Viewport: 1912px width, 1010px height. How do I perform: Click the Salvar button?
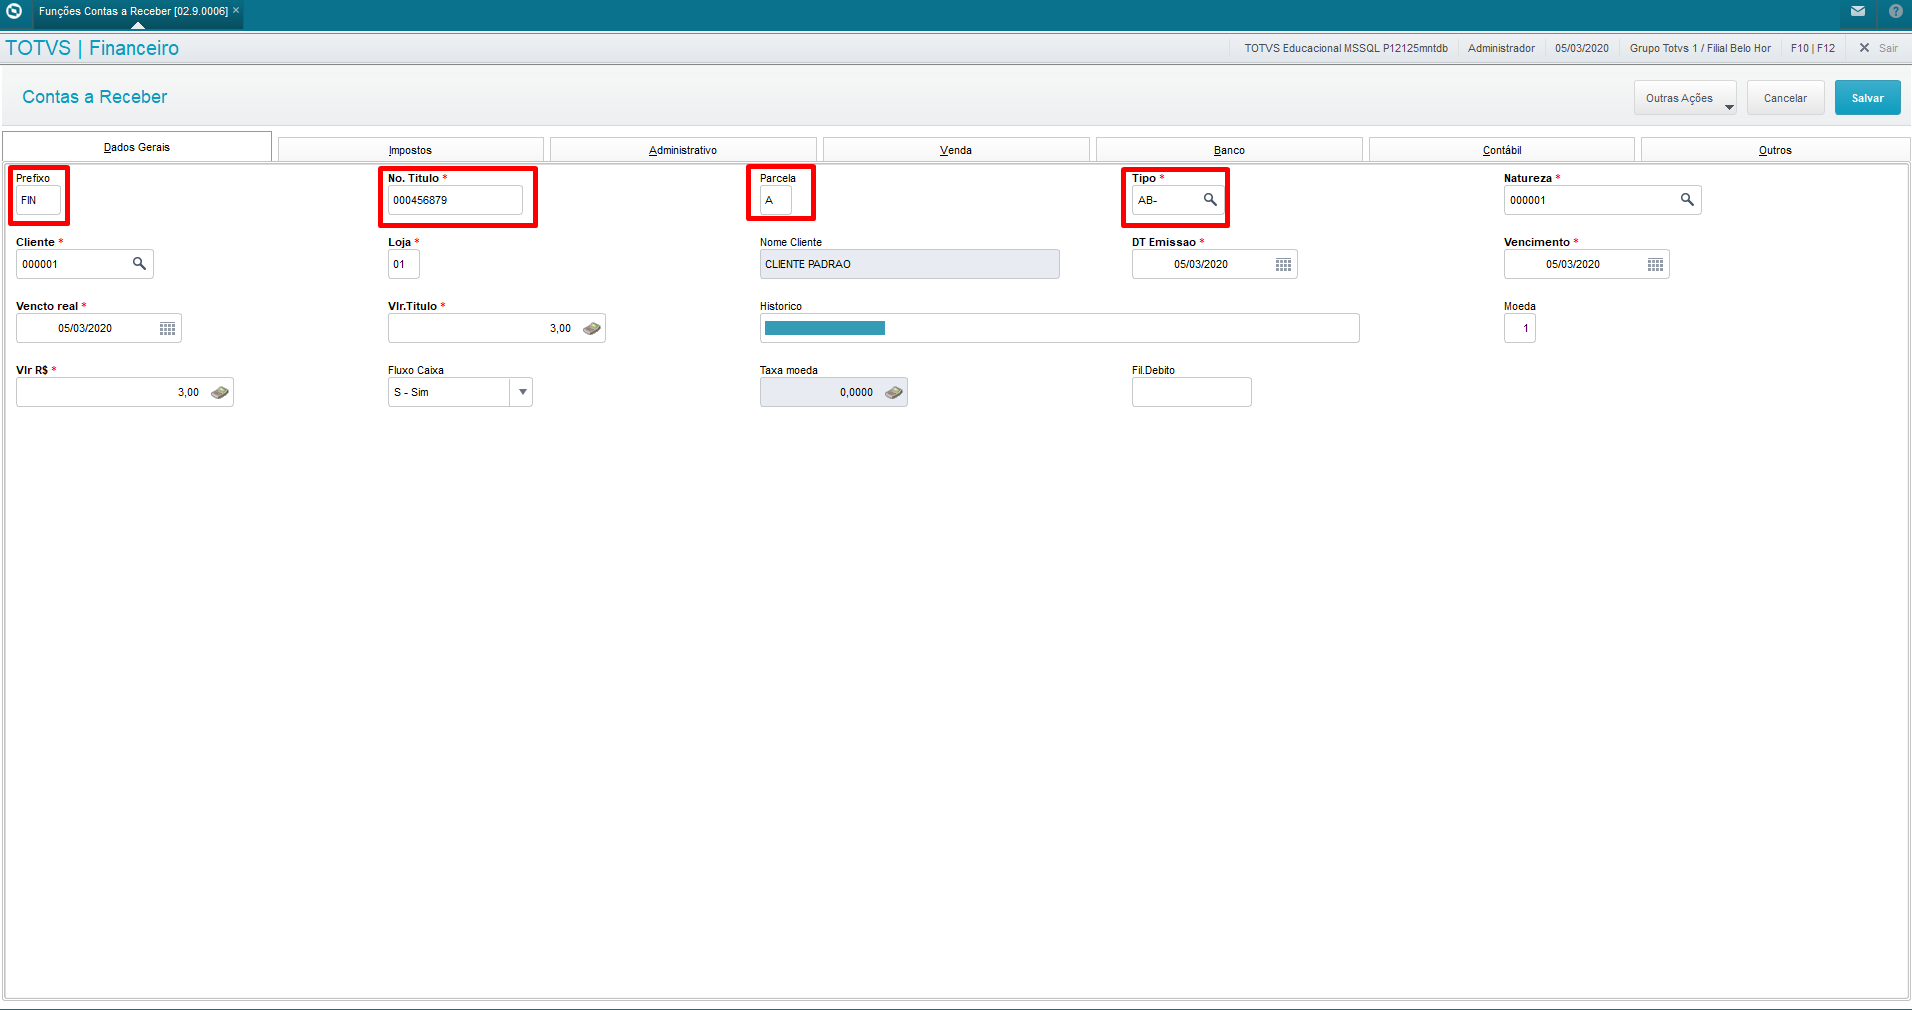pos(1867,98)
